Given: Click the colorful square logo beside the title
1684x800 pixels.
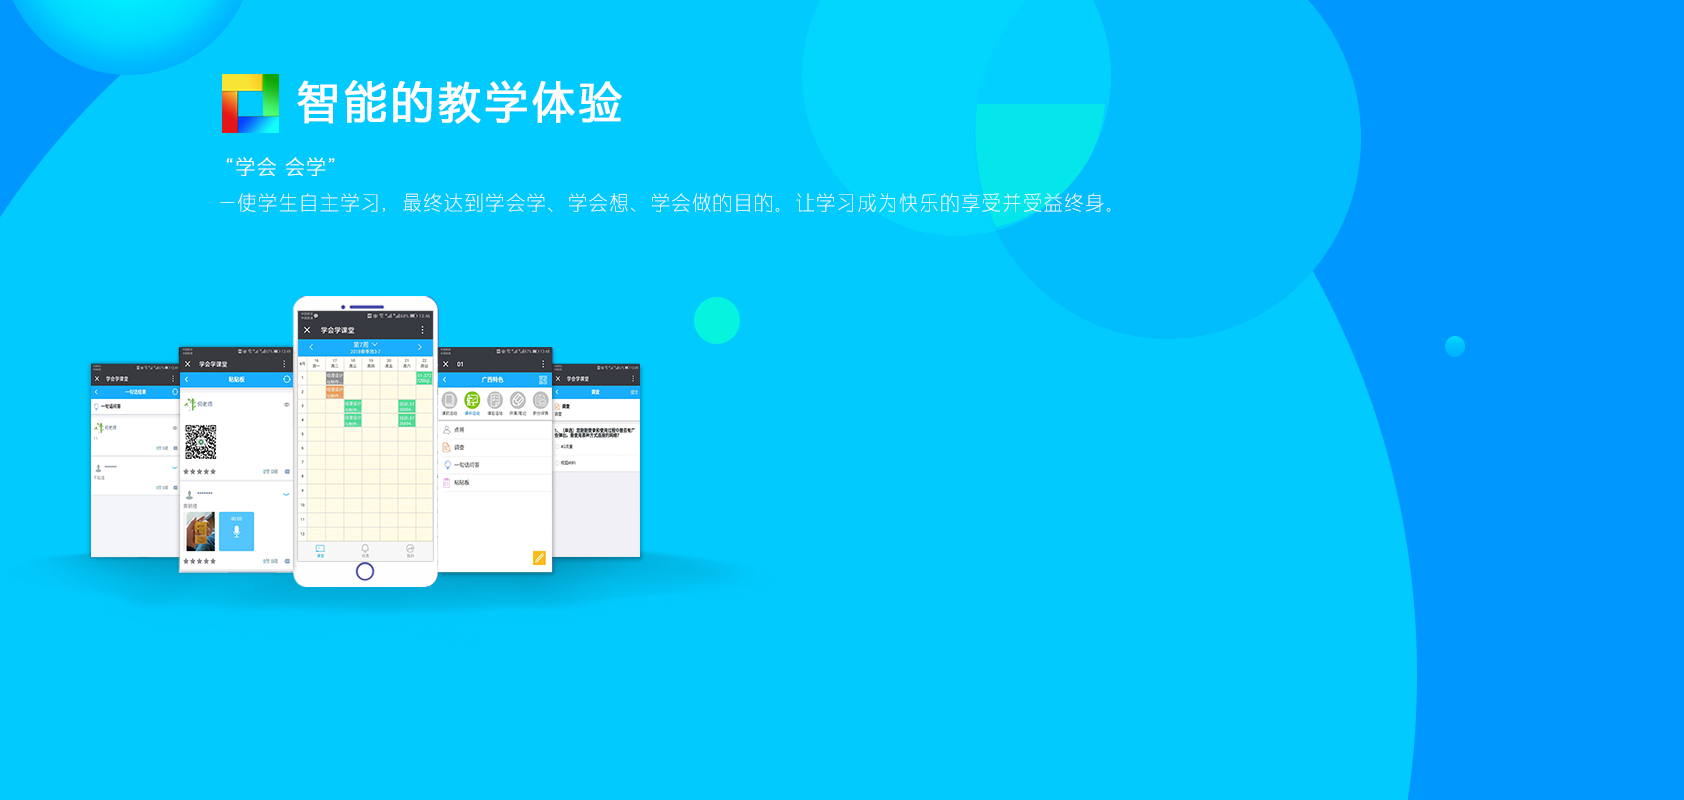Looking at the screenshot, I should 250,103.
